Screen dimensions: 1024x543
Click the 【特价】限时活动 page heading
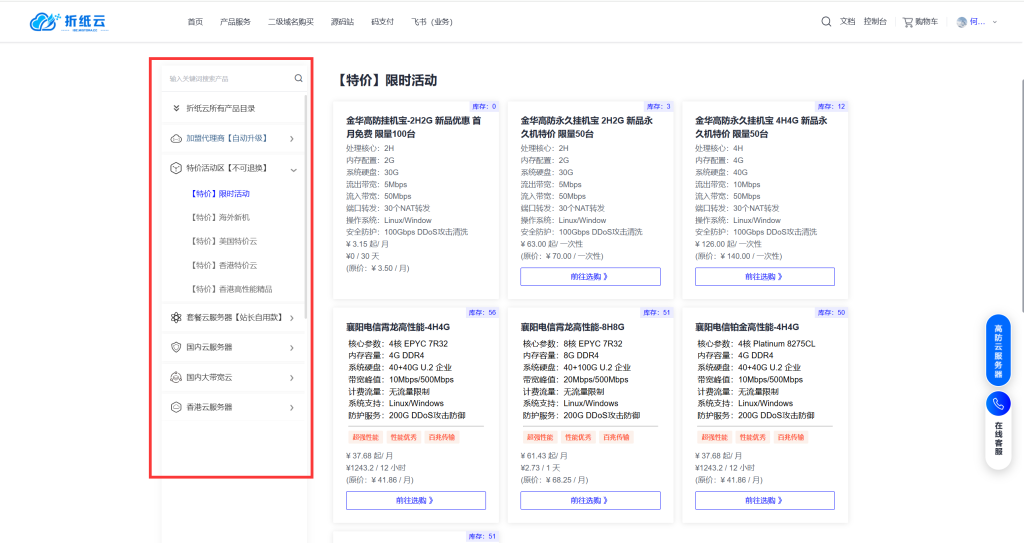click(385, 80)
